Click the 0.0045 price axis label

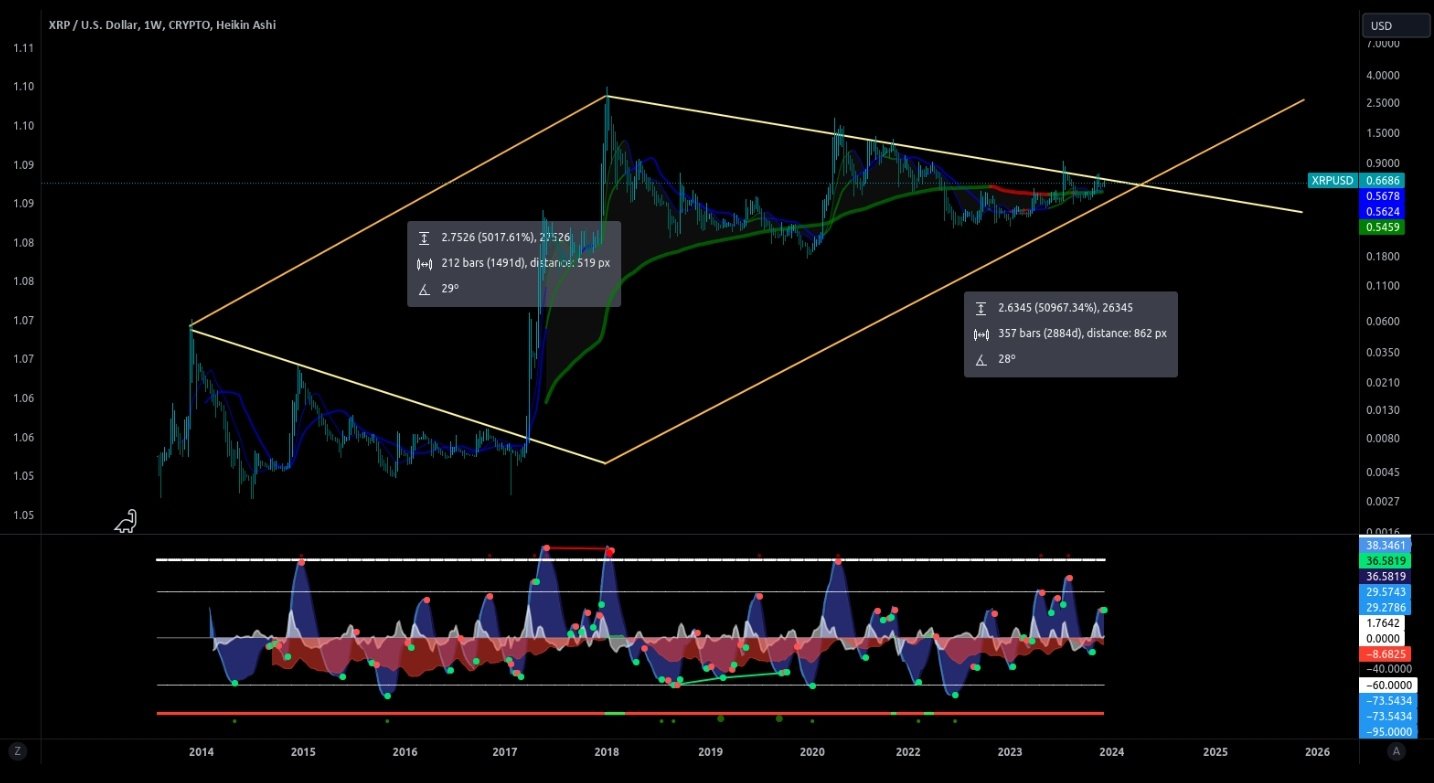coord(1384,472)
